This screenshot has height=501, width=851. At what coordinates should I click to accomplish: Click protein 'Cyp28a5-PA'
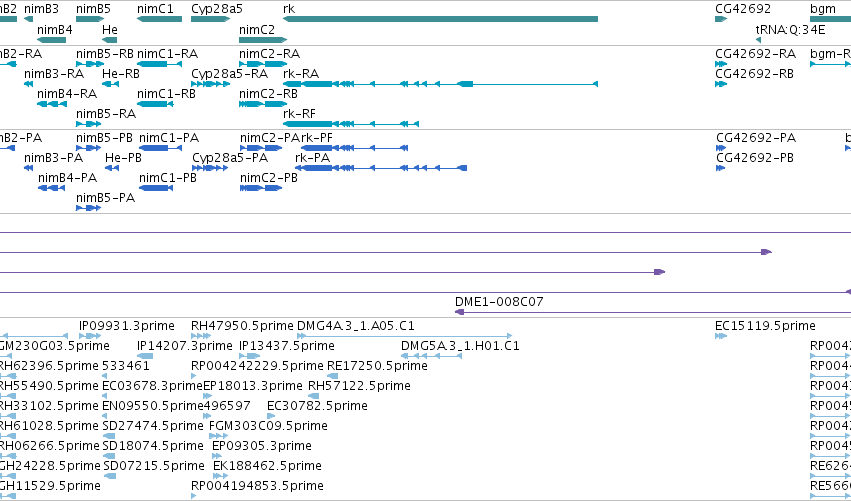point(210,168)
